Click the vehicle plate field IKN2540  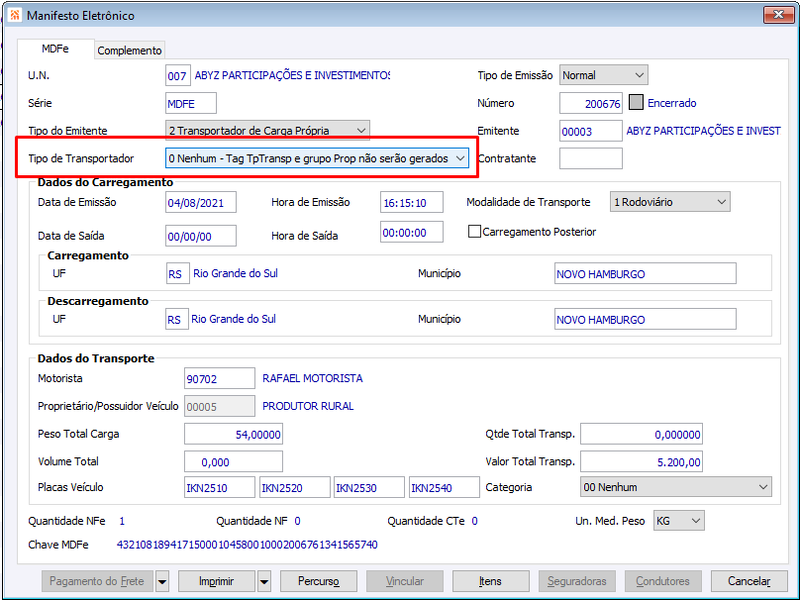(x=444, y=487)
